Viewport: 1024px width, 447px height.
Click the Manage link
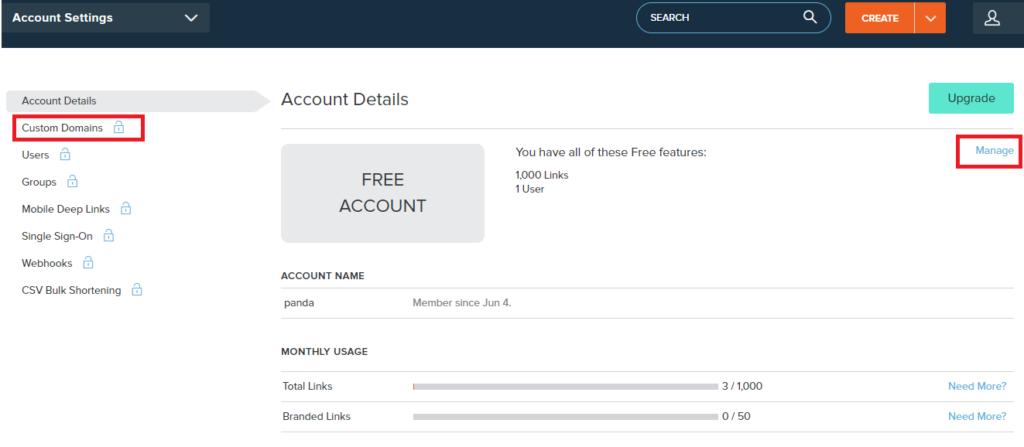(x=994, y=151)
